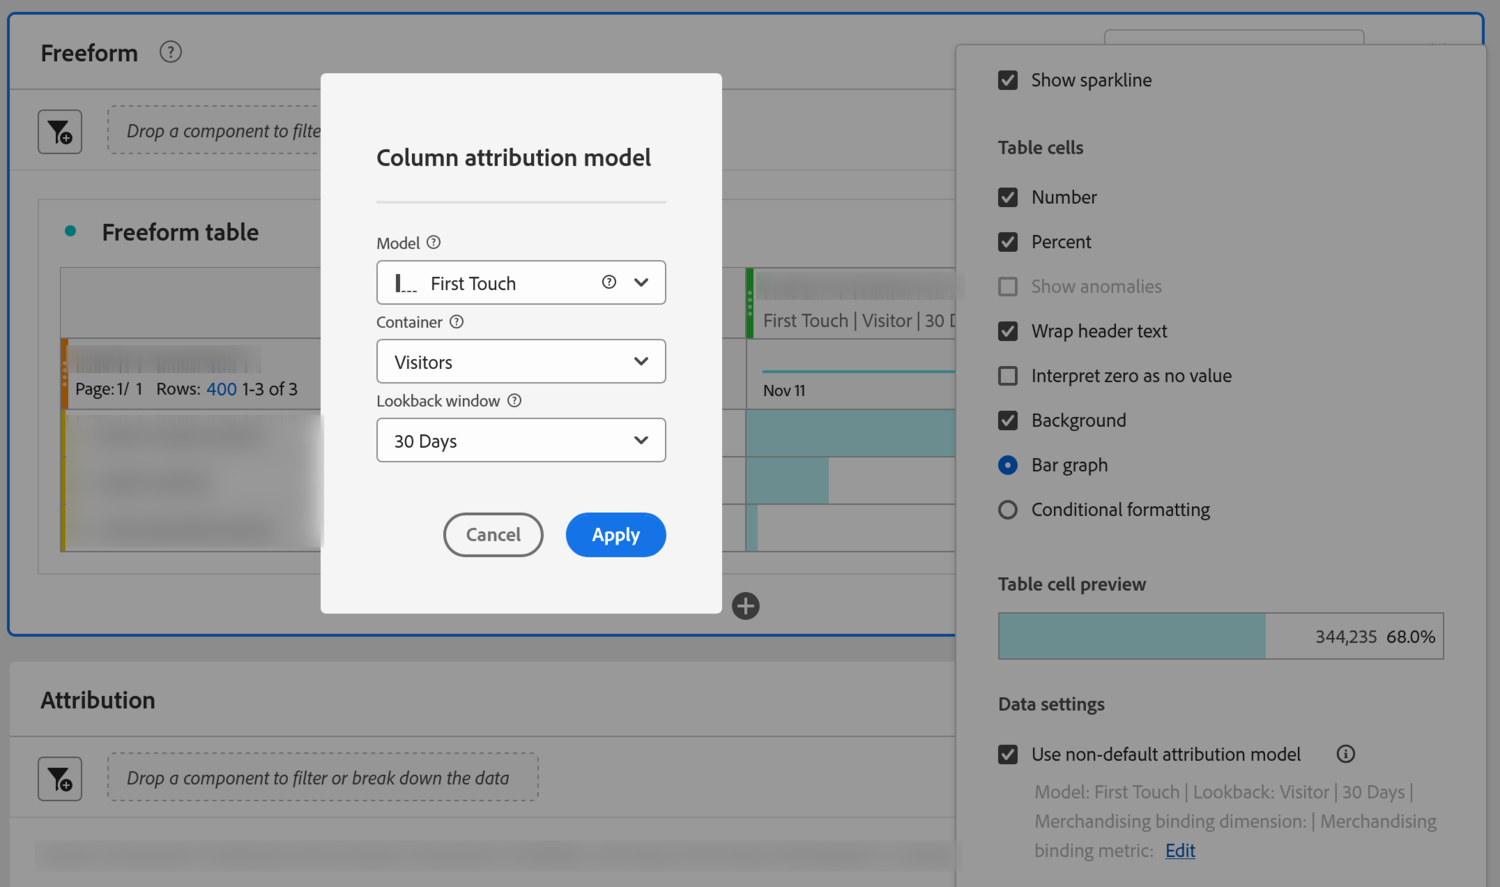Click the First Touch model icon

click(405, 283)
